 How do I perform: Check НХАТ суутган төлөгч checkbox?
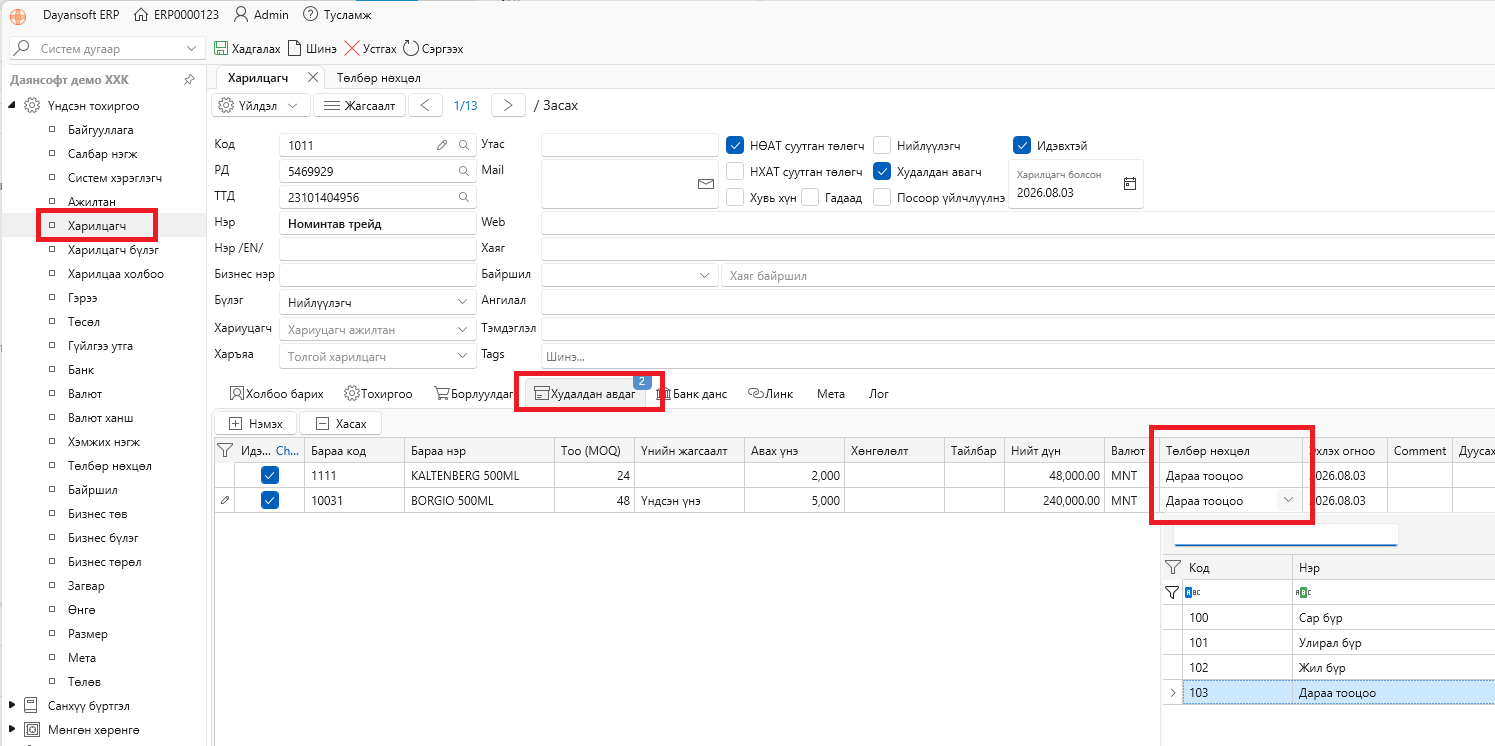click(x=734, y=171)
